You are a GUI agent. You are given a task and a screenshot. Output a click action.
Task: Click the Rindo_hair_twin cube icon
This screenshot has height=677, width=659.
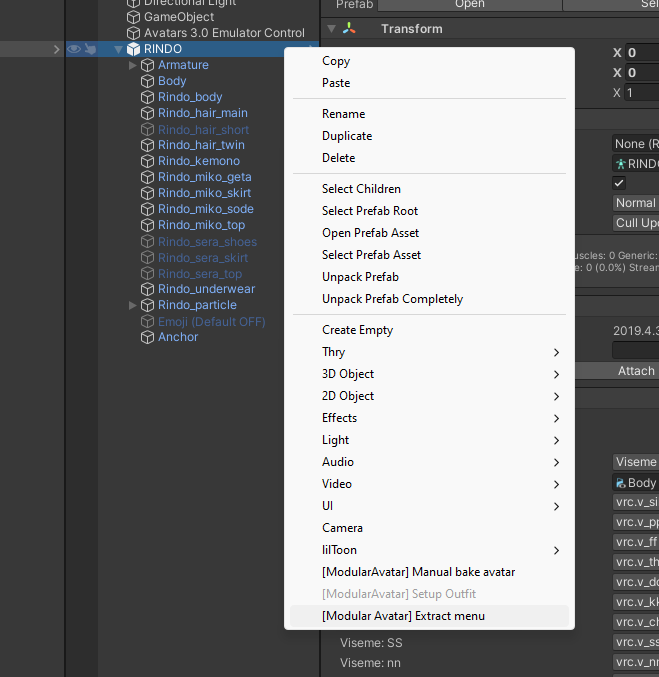tap(147, 145)
